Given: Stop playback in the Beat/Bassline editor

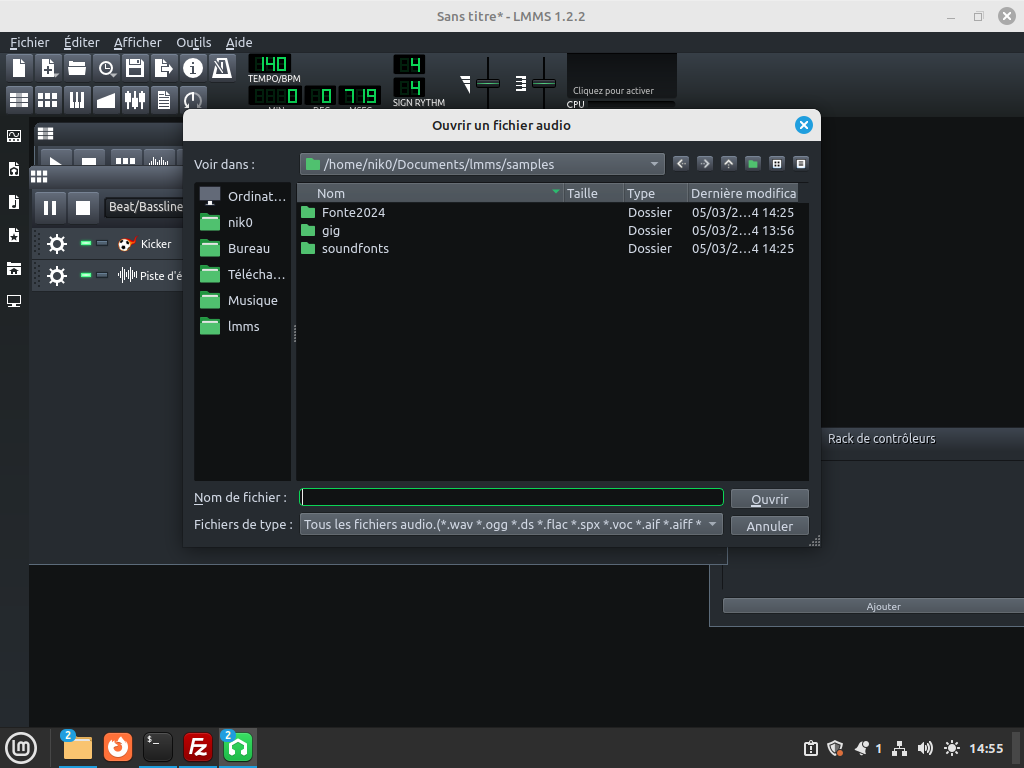Looking at the screenshot, I should [x=83, y=208].
